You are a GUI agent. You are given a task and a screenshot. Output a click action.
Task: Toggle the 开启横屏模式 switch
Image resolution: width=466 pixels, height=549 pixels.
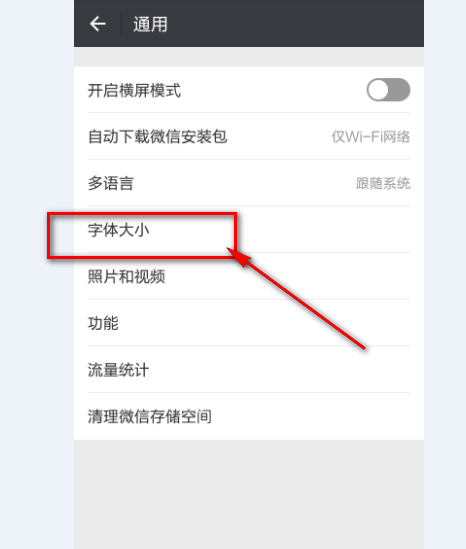pyautogui.click(x=388, y=90)
